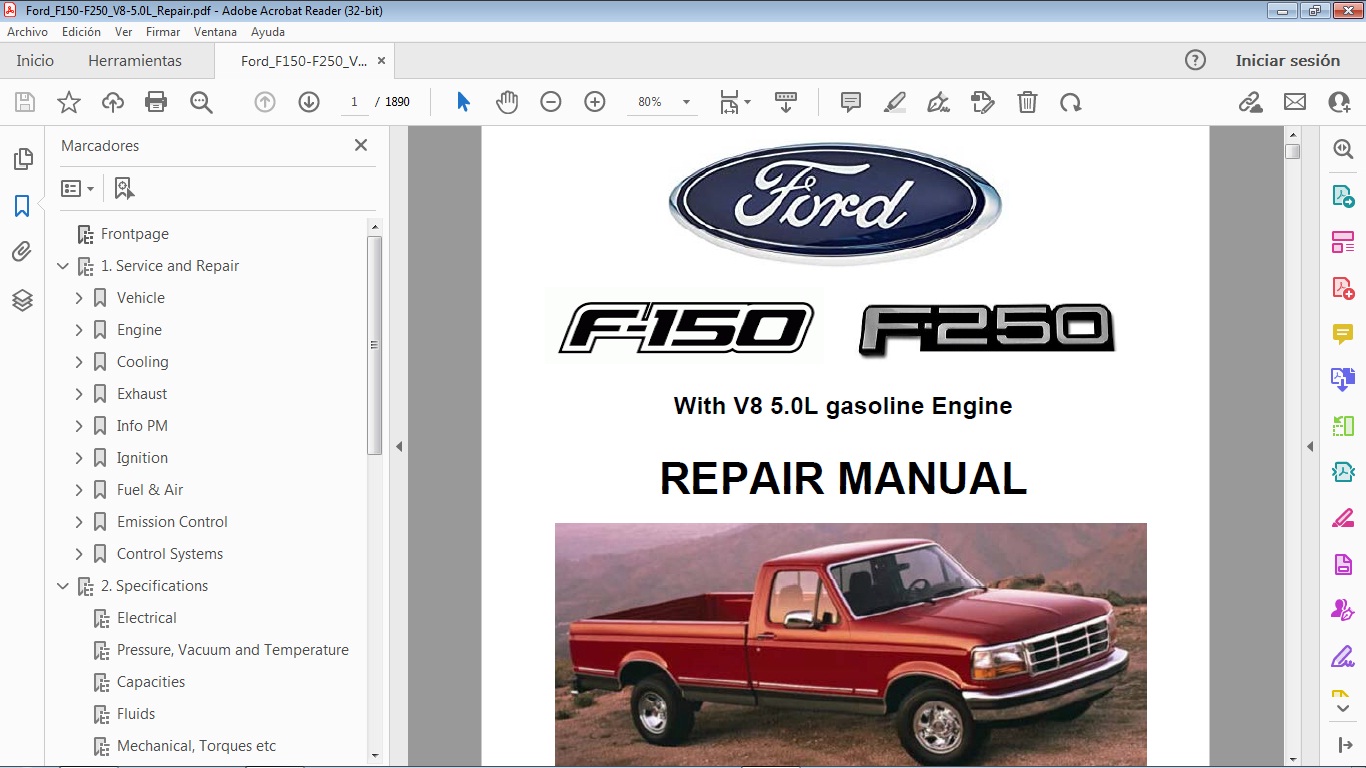Open the Ventana menu
This screenshot has height=768, width=1366.
pyautogui.click(x=215, y=32)
